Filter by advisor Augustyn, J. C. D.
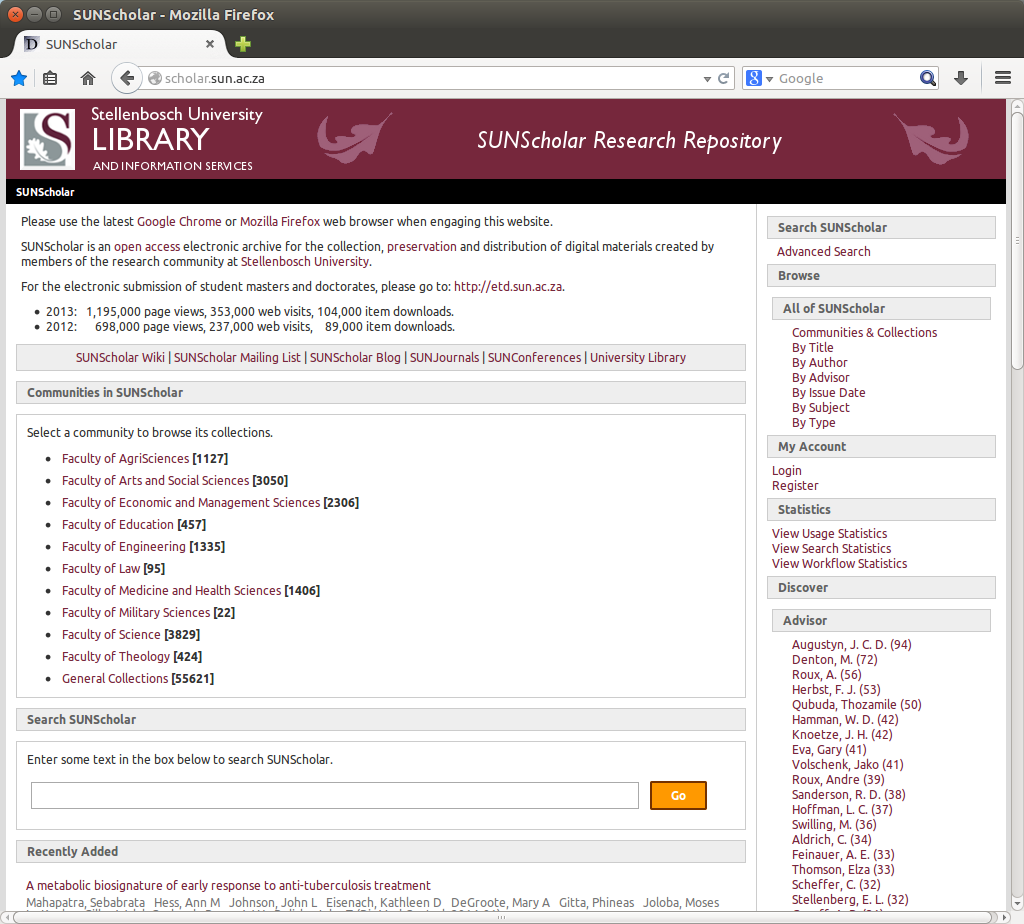 852,645
